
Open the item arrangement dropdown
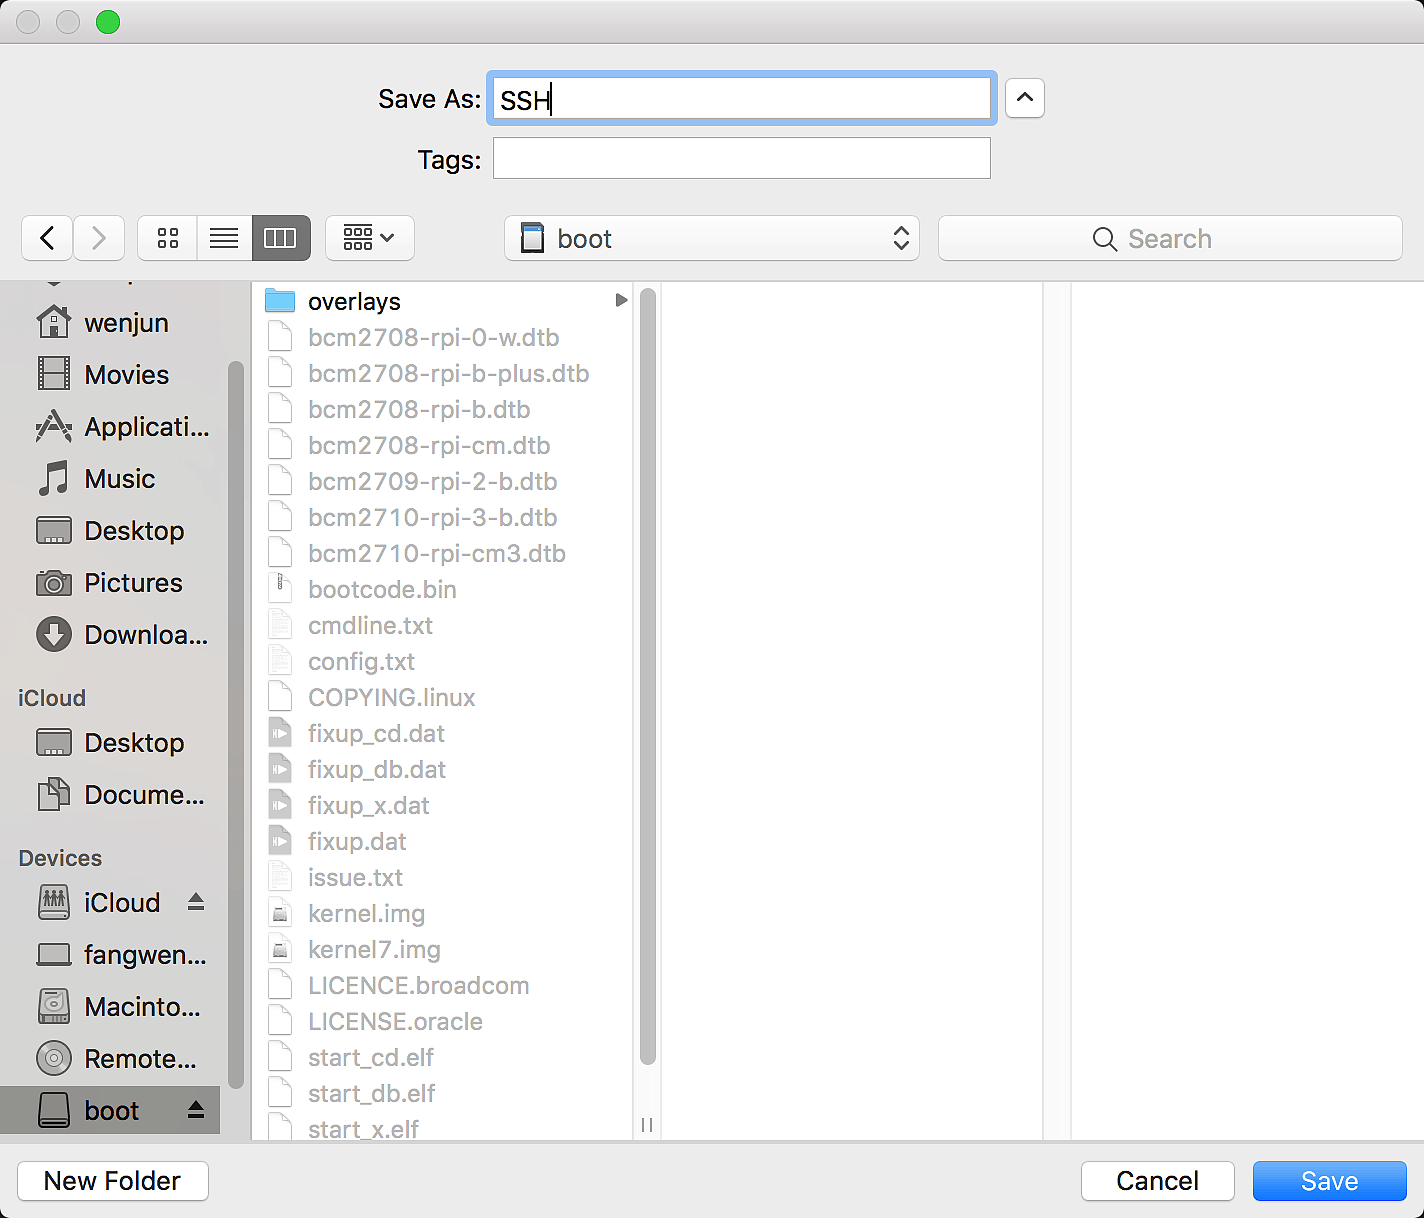(369, 238)
